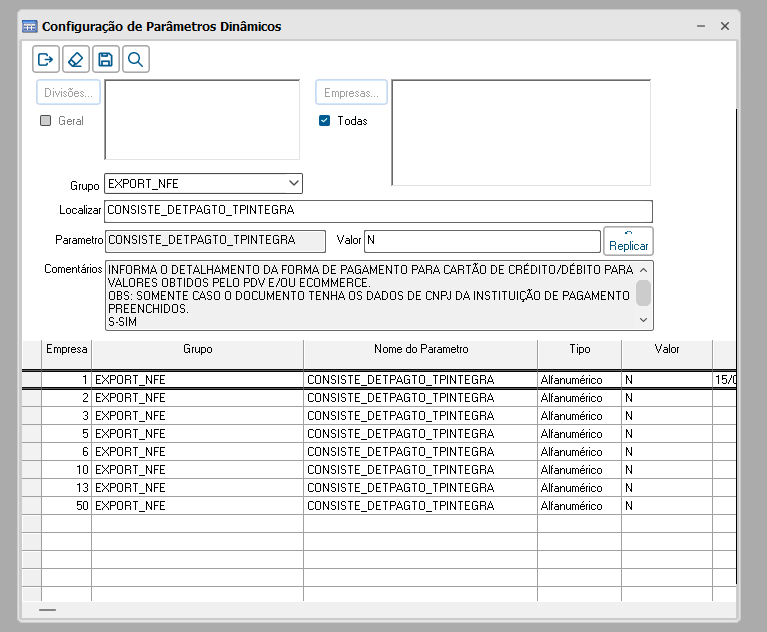
Task: Close the Configuração de Parâmetros Dinâmicos window
Action: [725, 26]
